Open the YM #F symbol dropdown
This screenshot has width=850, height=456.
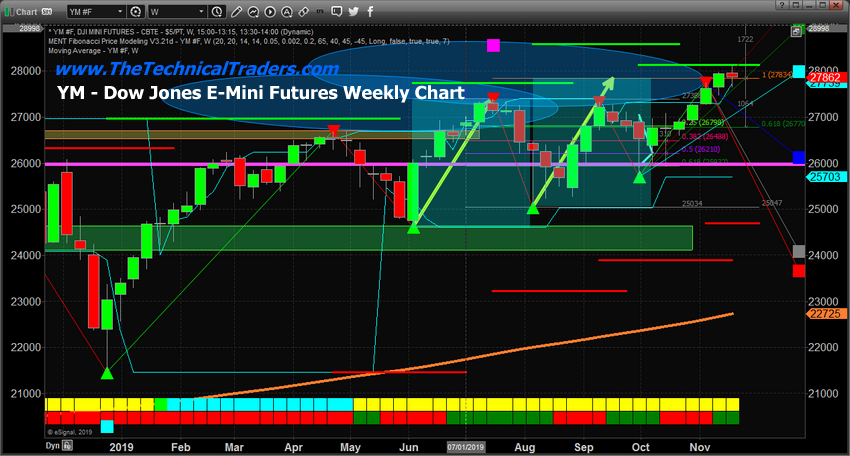(x=96, y=11)
